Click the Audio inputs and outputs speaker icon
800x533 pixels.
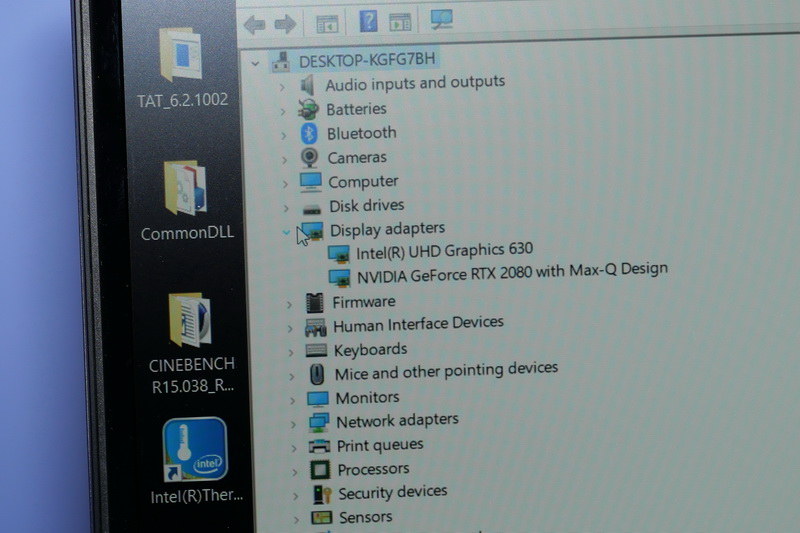pyautogui.click(x=307, y=85)
